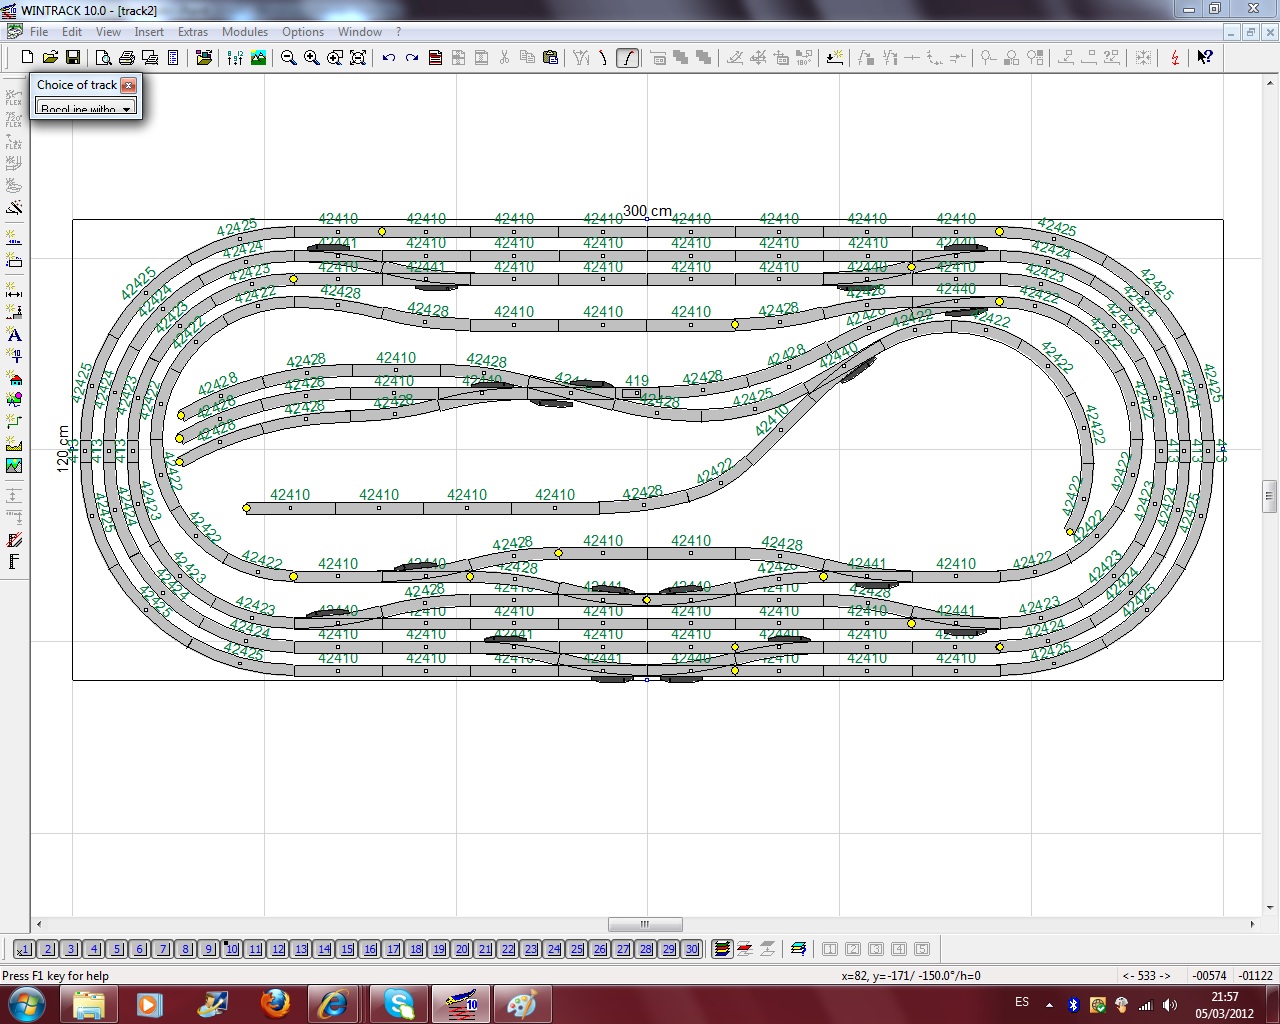
Task: Open Windows Start menu
Action: pos(26,1003)
